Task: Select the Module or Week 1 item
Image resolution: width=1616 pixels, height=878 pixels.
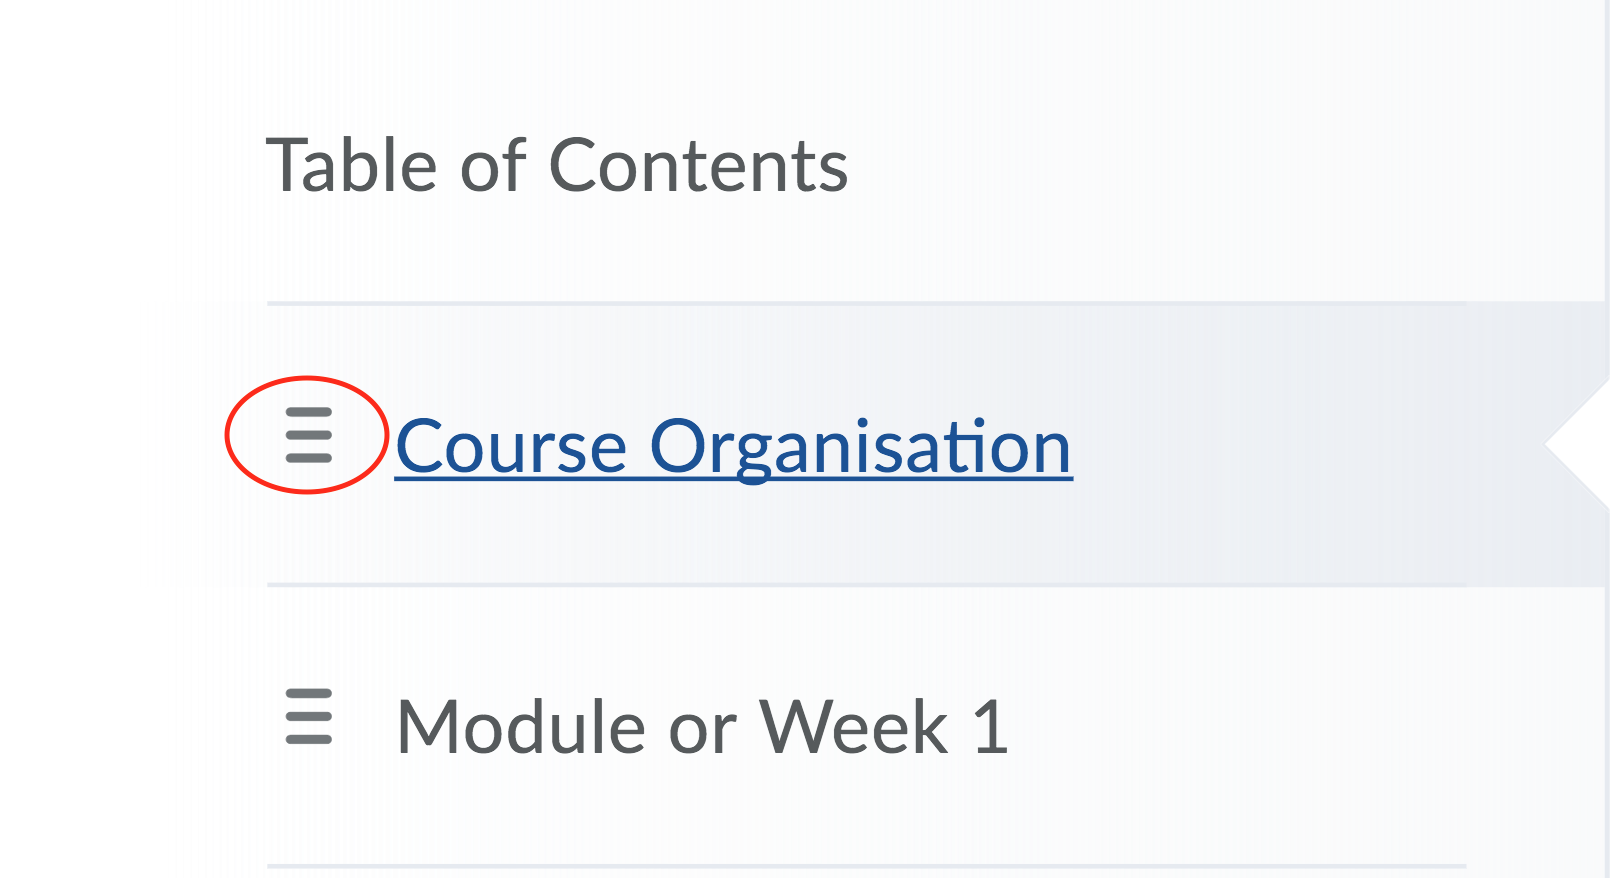Action: point(702,727)
